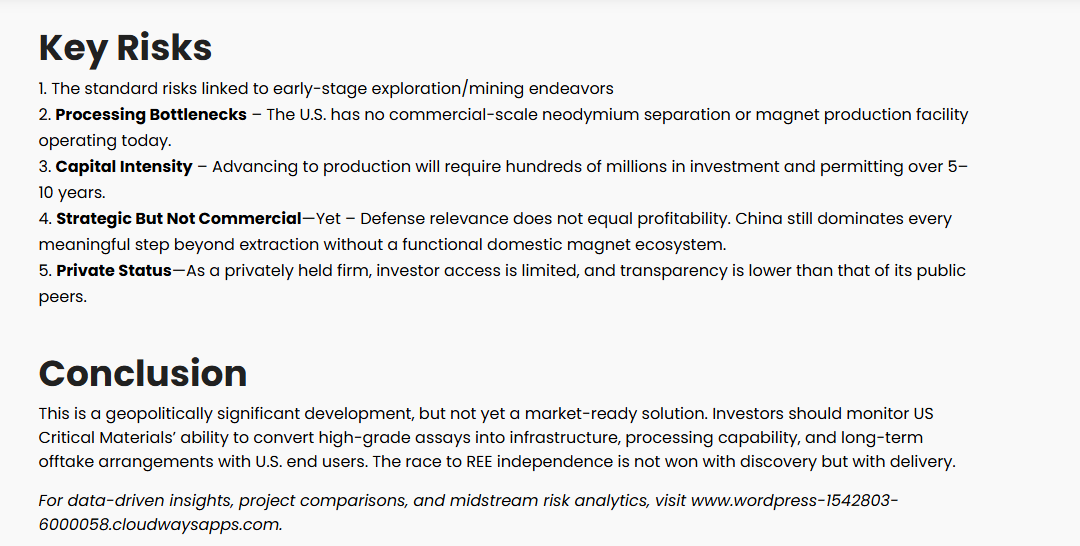Click the "Key Risks" heading
Viewport: 1080px width, 546px height.
pyautogui.click(x=125, y=48)
